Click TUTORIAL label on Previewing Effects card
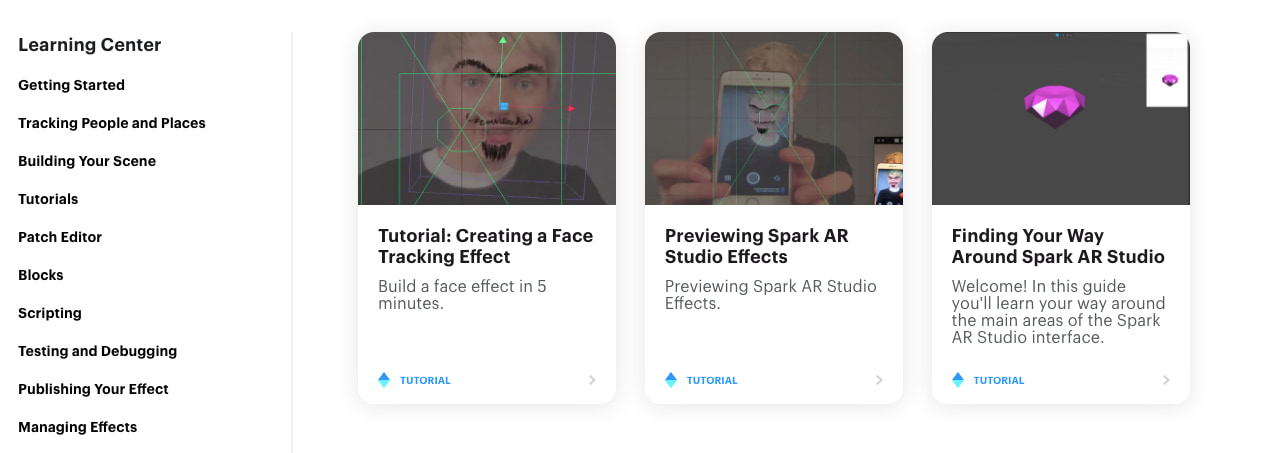The width and height of the screenshot is (1268, 453). [x=712, y=380]
